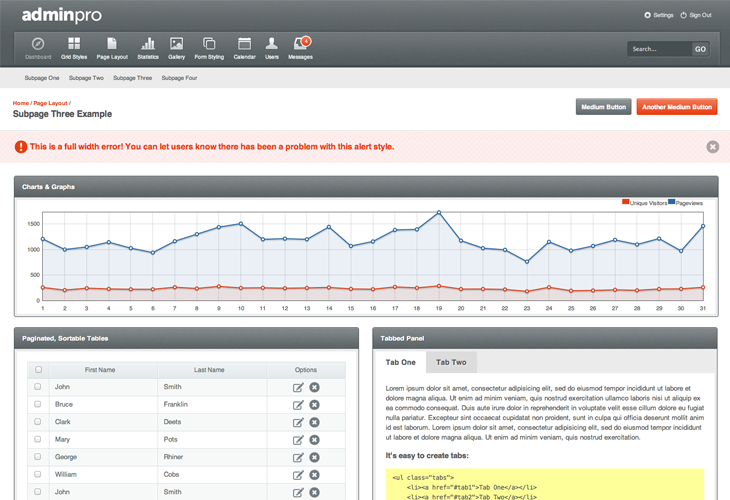Delete the Mary Pots row
The image size is (730, 500).
(315, 440)
